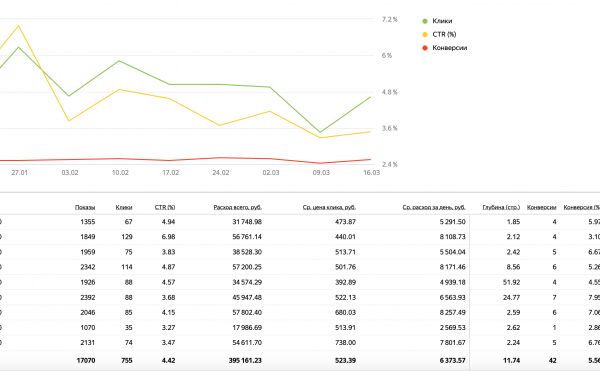This screenshot has width=600, height=371.
Task: Sort table by CTR (%) column header
Action: (x=165, y=207)
